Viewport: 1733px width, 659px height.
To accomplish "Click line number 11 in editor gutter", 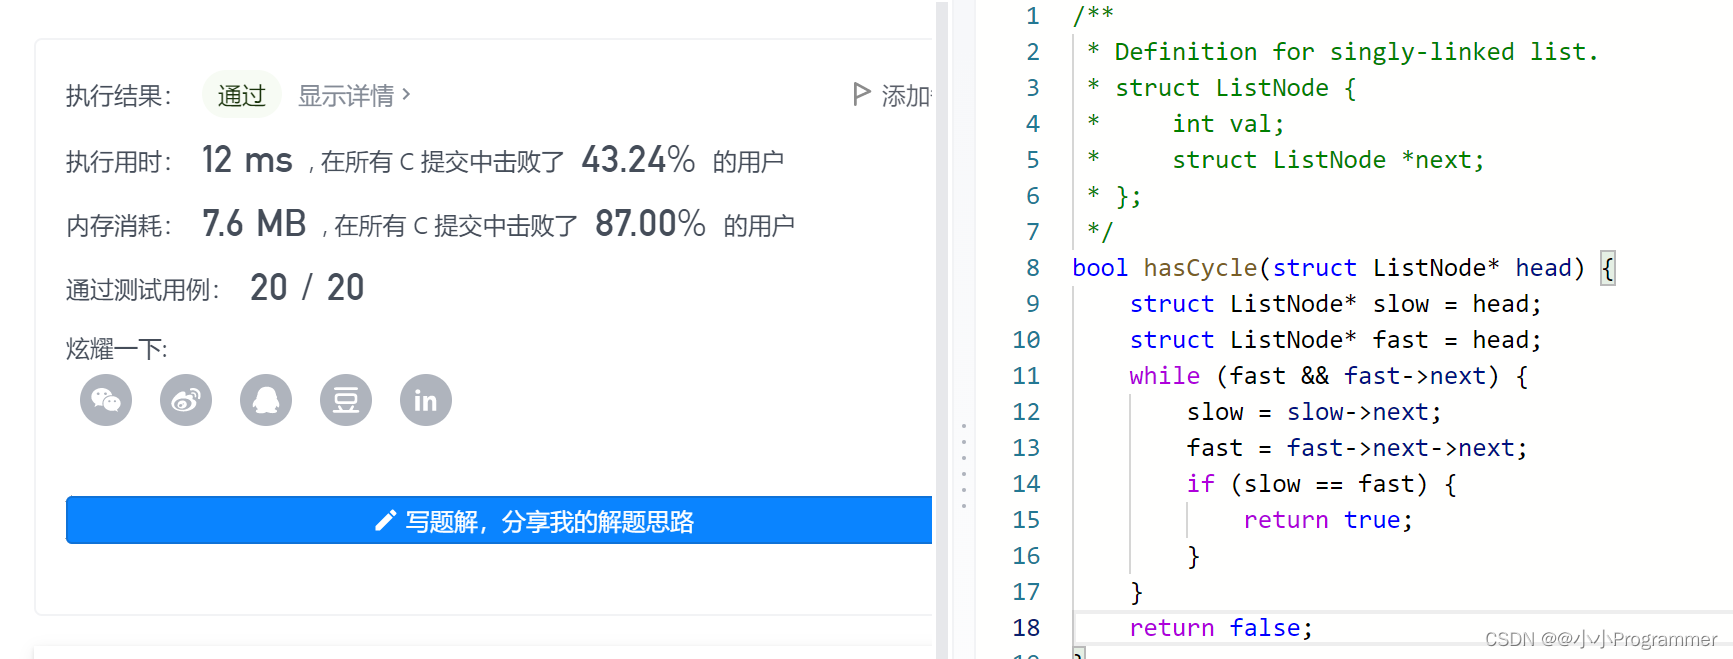I will 1026,376.
